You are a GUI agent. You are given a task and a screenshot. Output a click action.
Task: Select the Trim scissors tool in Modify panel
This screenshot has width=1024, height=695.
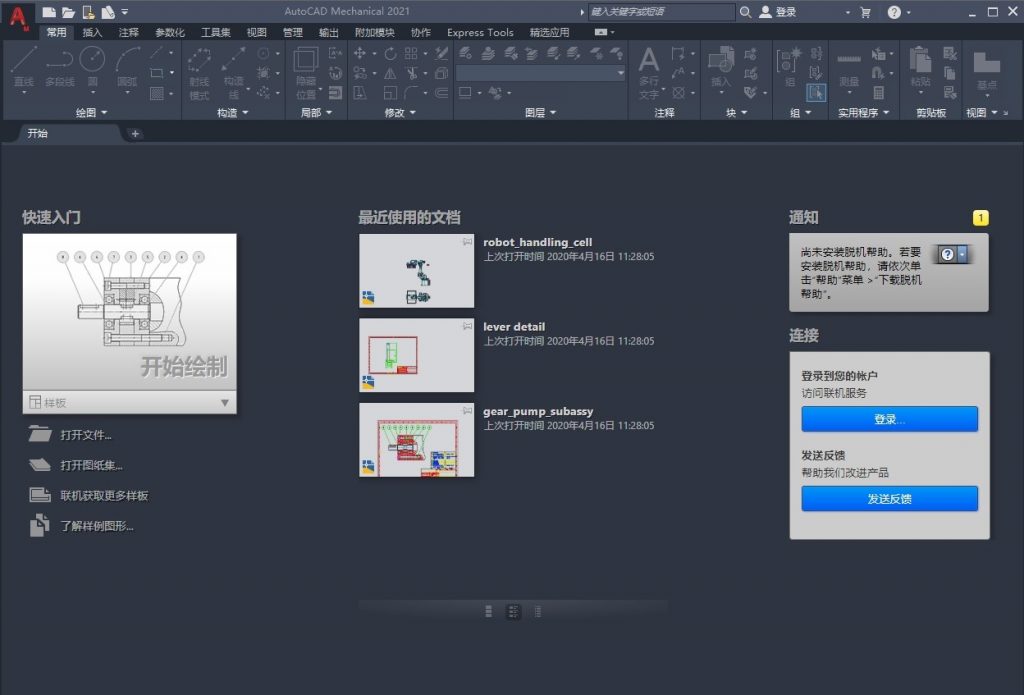coord(411,73)
